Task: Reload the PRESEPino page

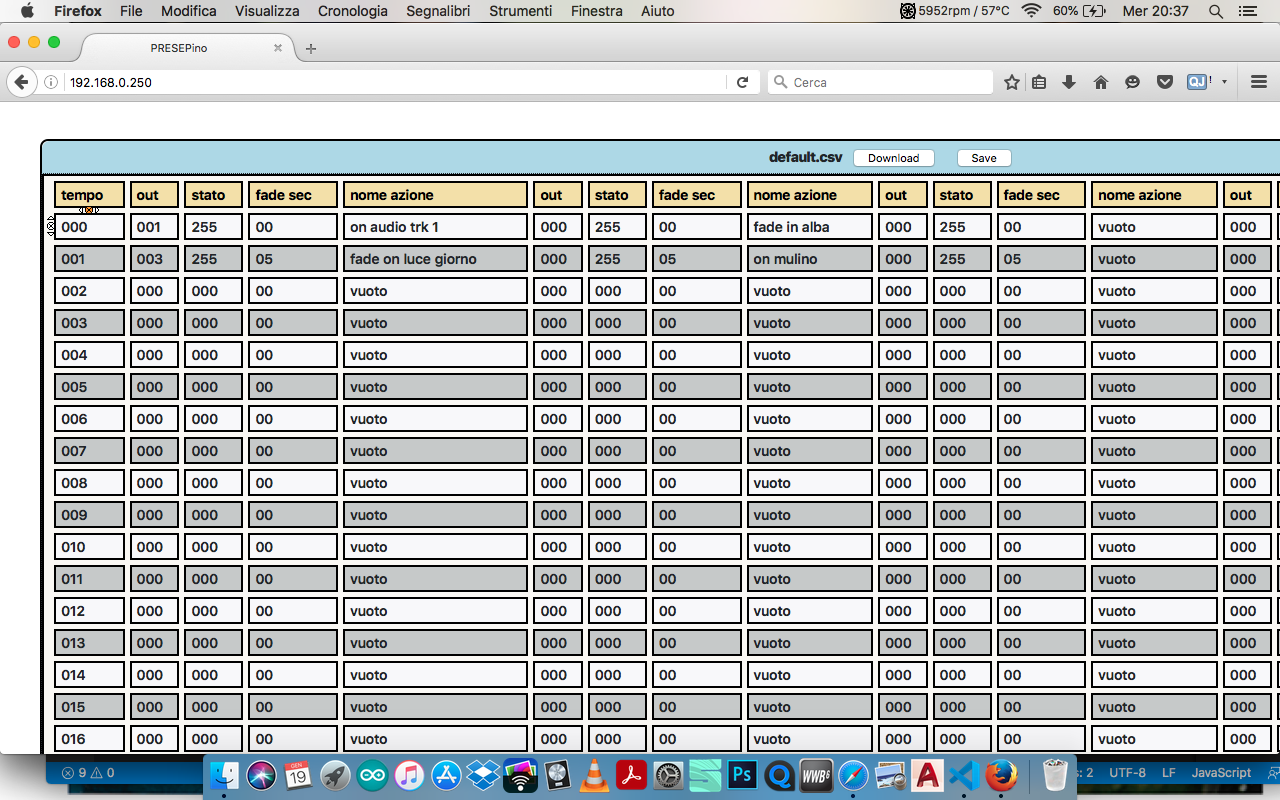Action: (742, 82)
